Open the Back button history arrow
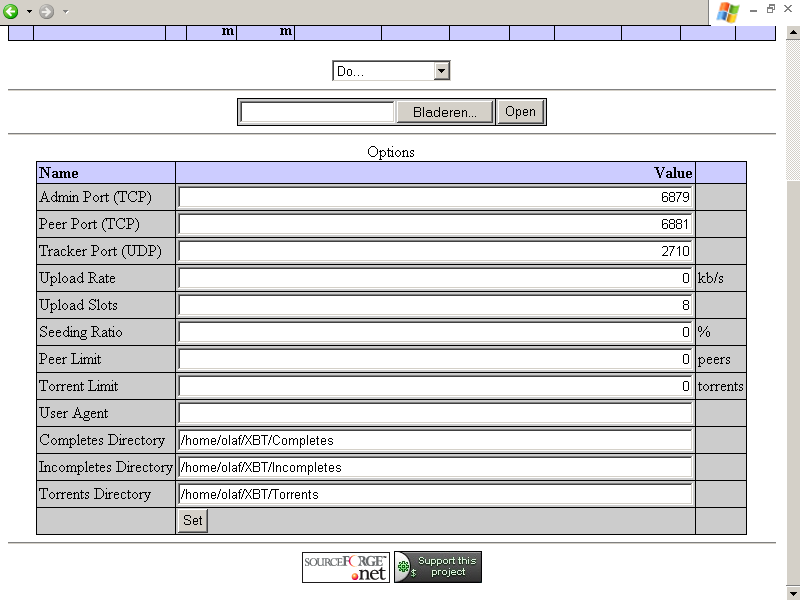The image size is (800, 600). pos(28,12)
